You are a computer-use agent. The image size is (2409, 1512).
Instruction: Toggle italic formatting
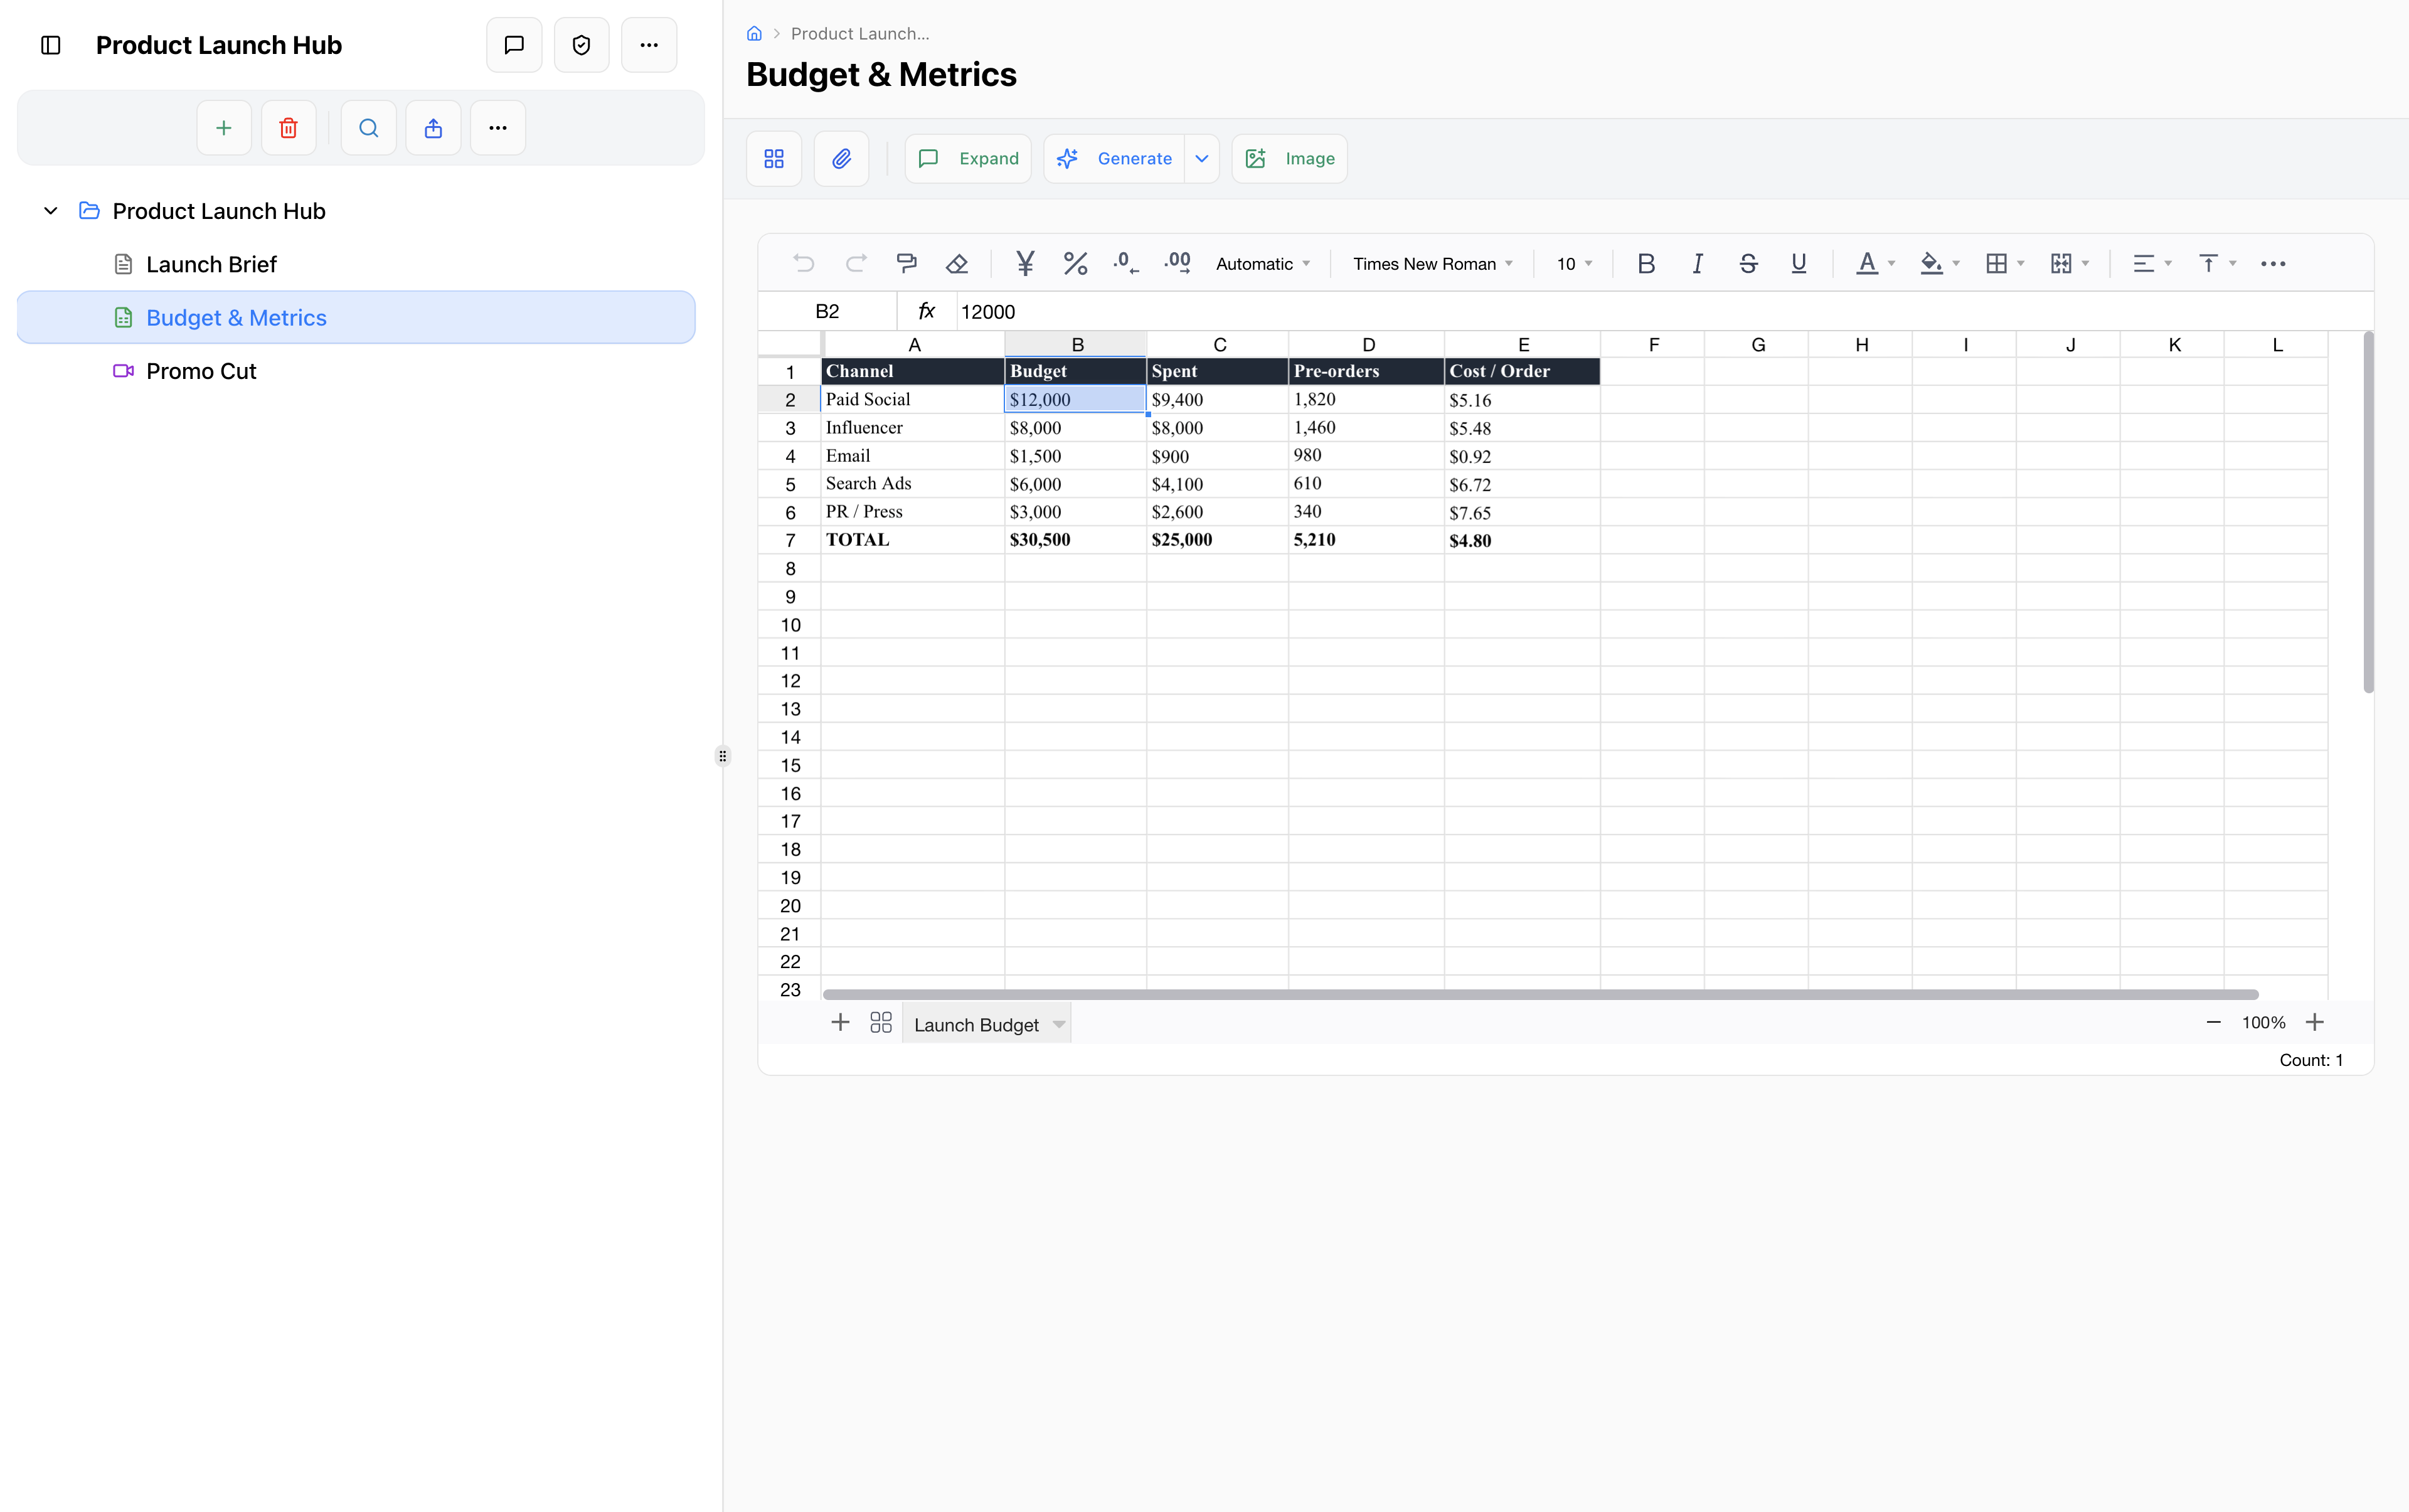tap(1697, 264)
